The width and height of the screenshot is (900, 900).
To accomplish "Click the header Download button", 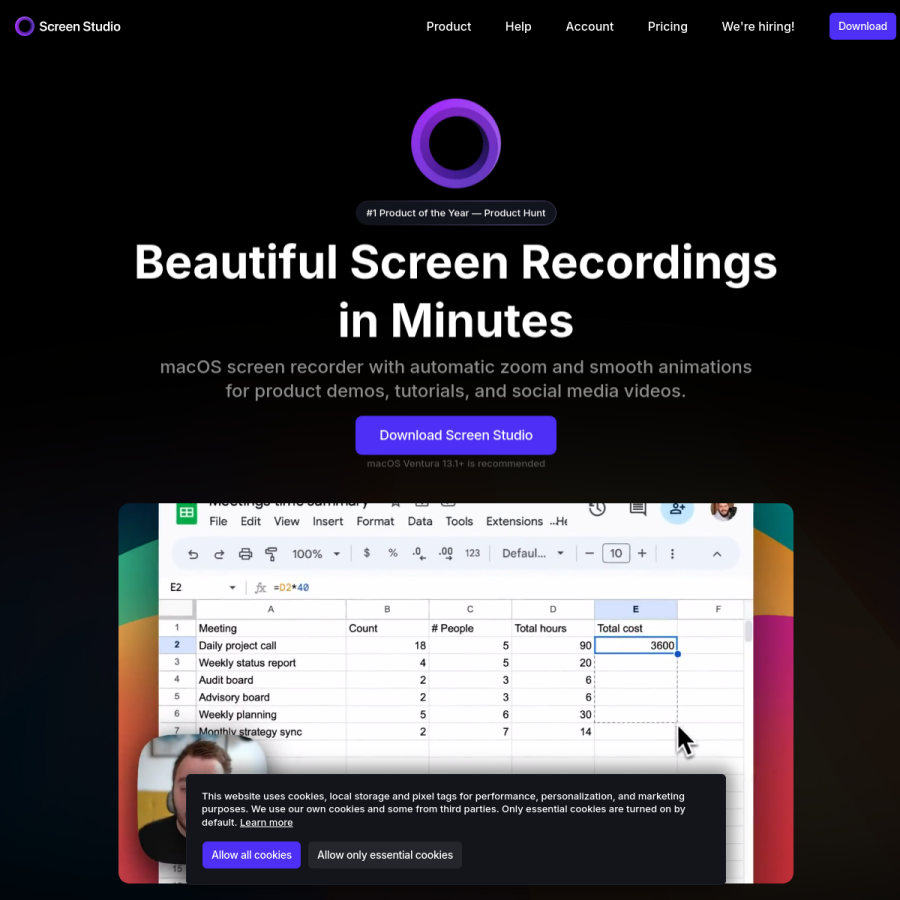I will click(x=862, y=26).
